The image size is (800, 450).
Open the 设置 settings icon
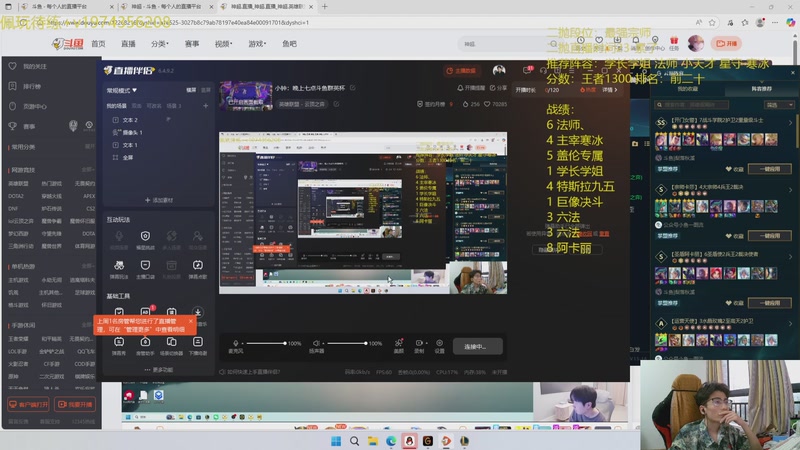[439, 345]
